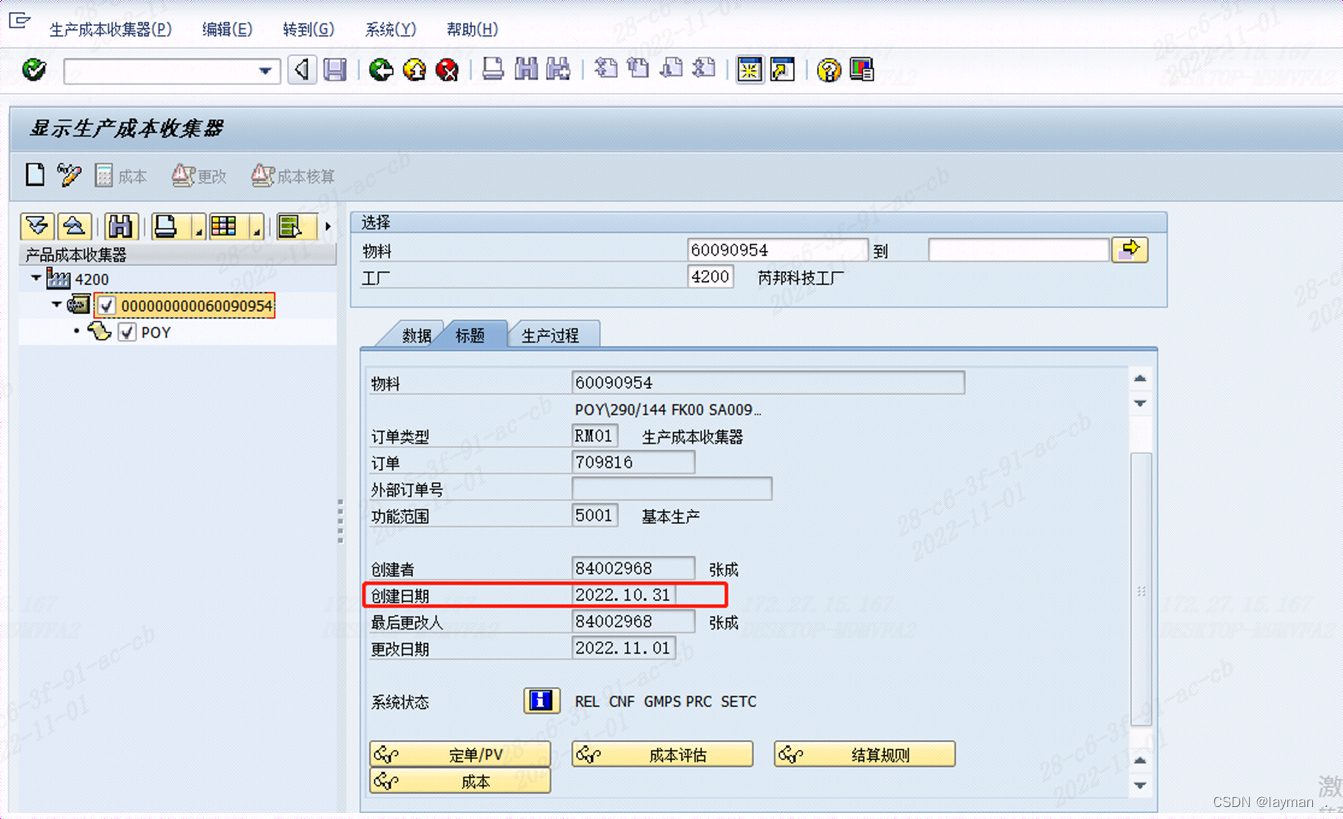Open the command field dropdown arrow
The image size is (1343, 819).
click(x=266, y=71)
